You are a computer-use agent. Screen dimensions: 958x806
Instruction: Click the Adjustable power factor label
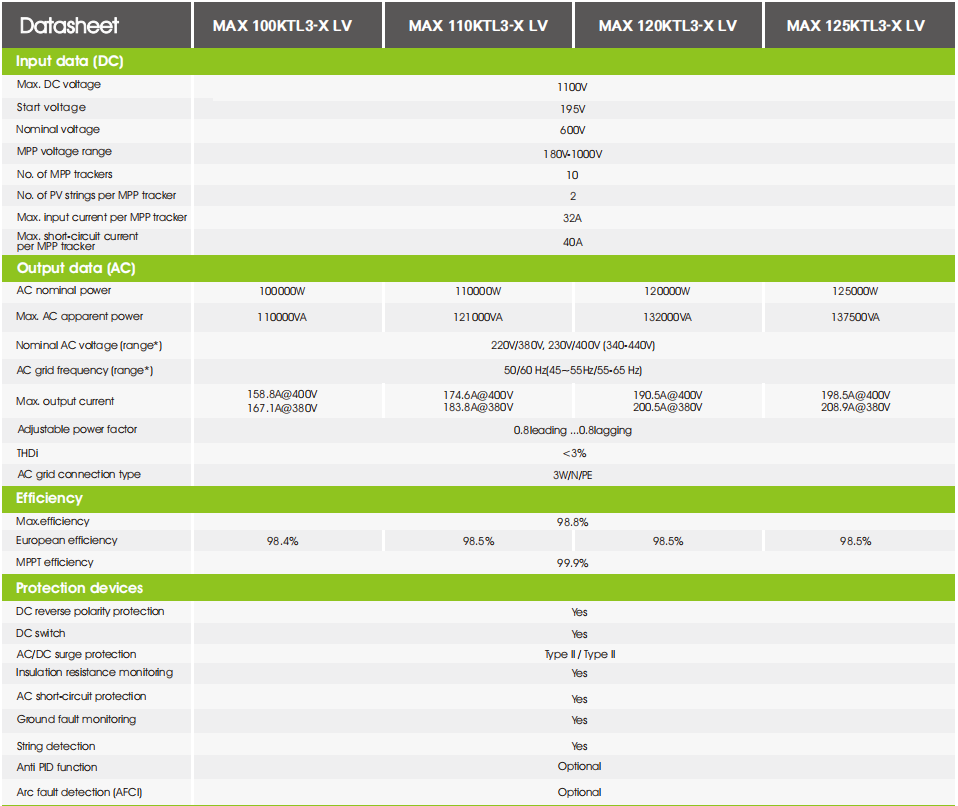tap(78, 430)
